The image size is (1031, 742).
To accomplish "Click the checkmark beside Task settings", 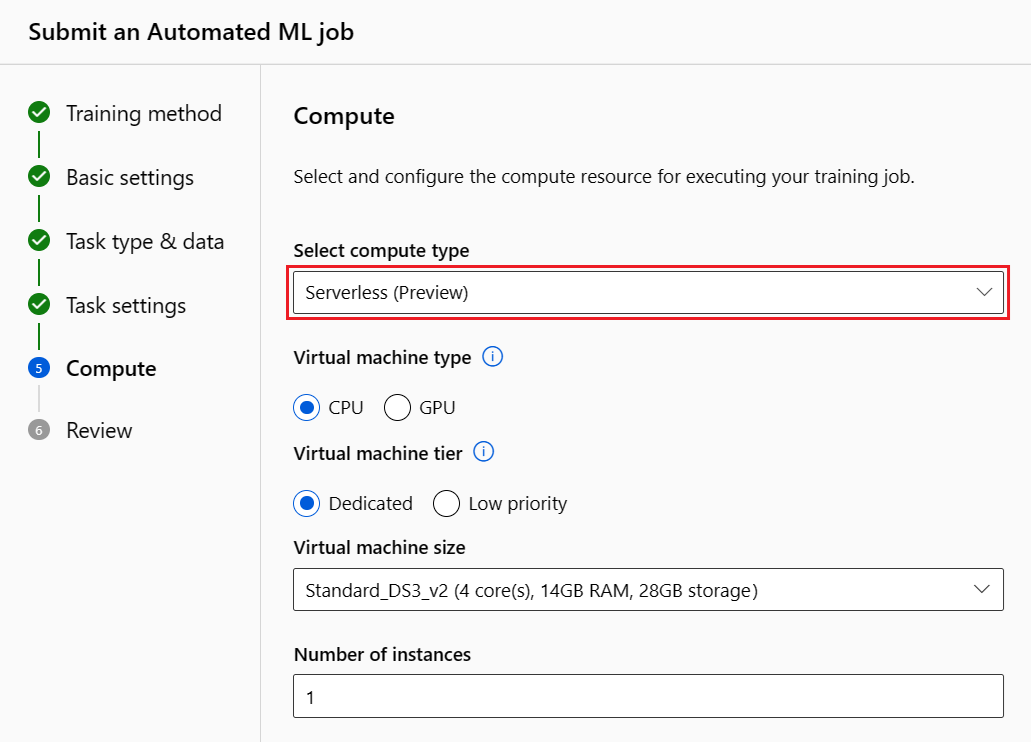I will coord(39,305).
